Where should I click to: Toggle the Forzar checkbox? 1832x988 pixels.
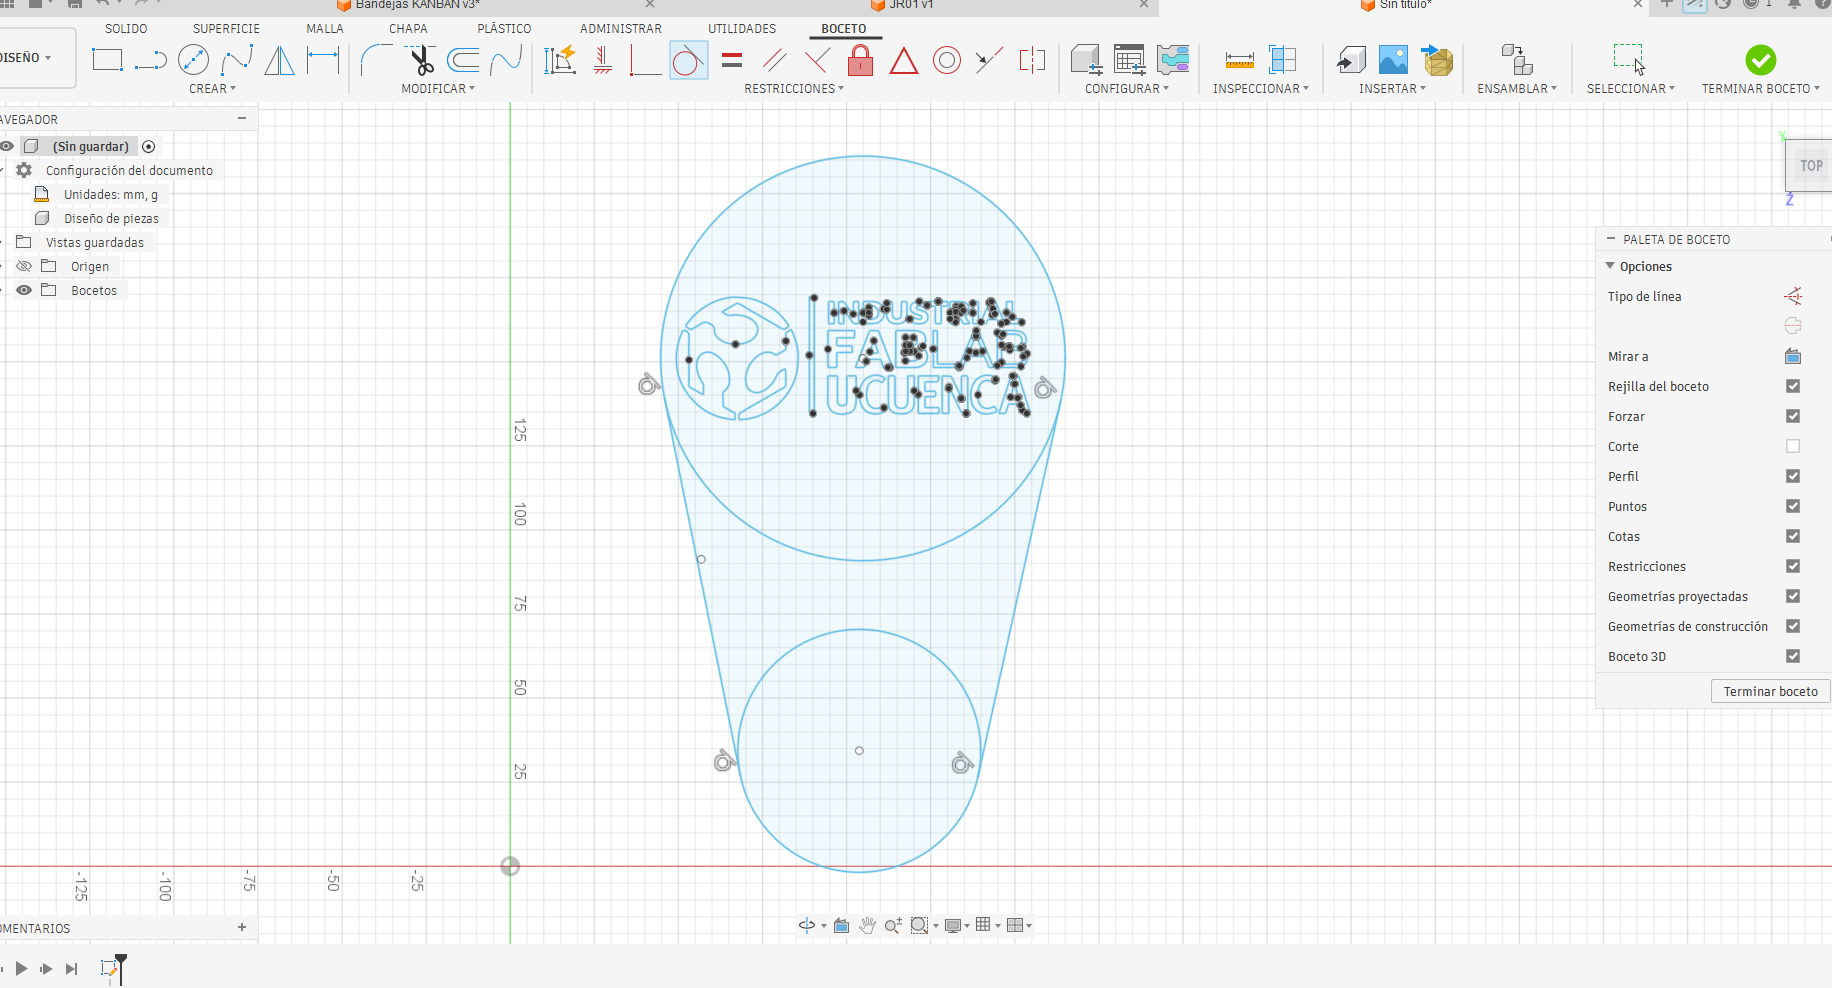click(x=1793, y=416)
